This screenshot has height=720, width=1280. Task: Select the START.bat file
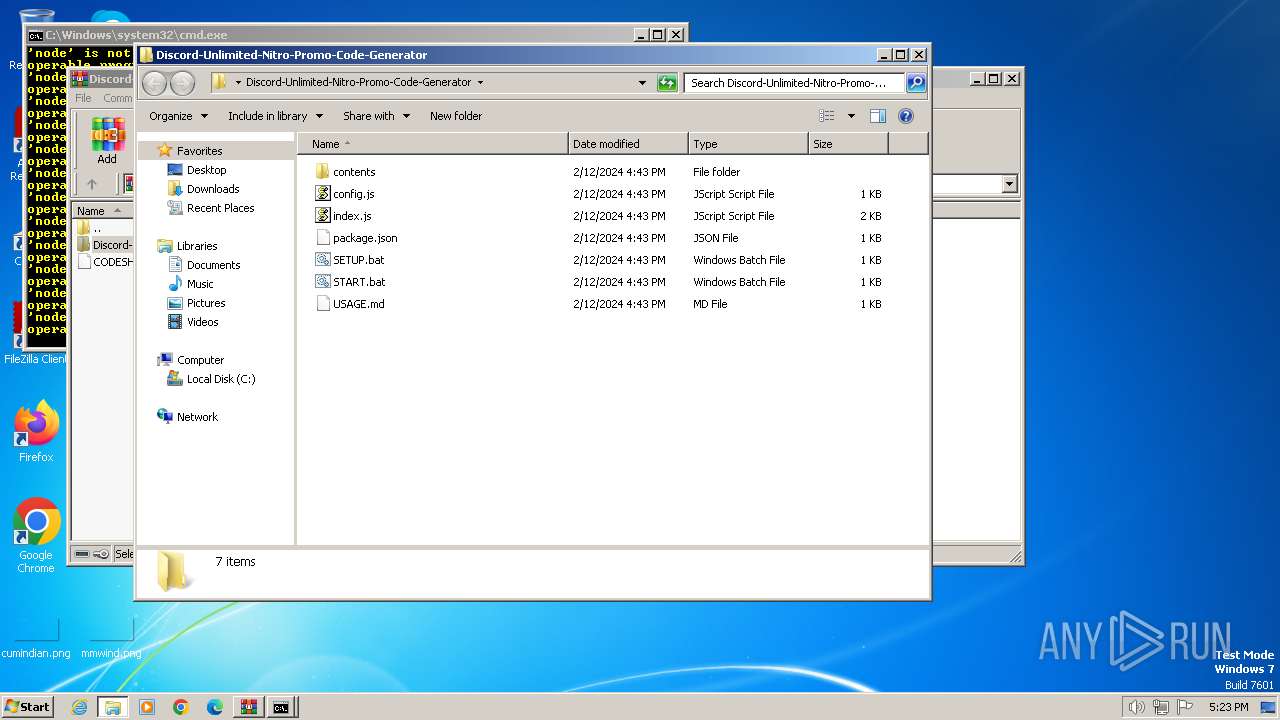click(359, 282)
